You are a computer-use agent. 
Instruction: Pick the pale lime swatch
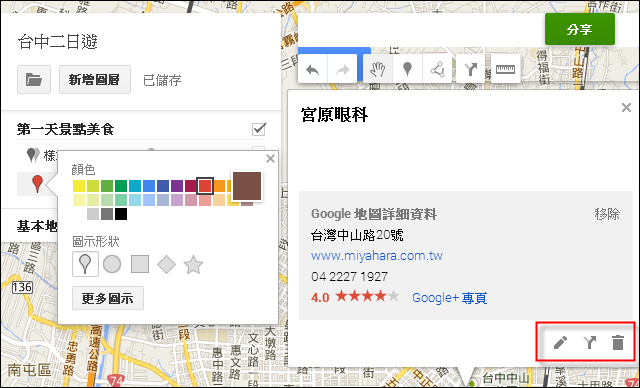[93, 200]
